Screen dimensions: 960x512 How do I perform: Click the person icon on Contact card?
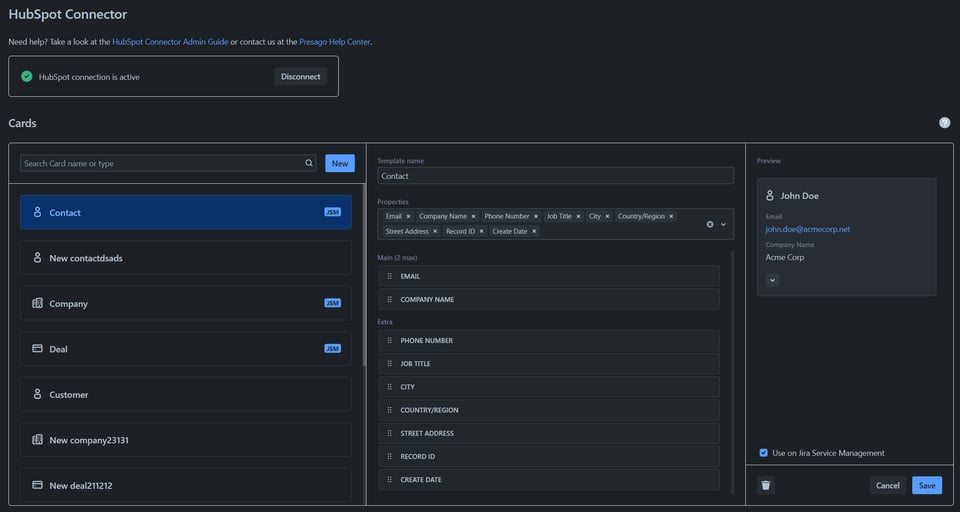click(x=37, y=212)
